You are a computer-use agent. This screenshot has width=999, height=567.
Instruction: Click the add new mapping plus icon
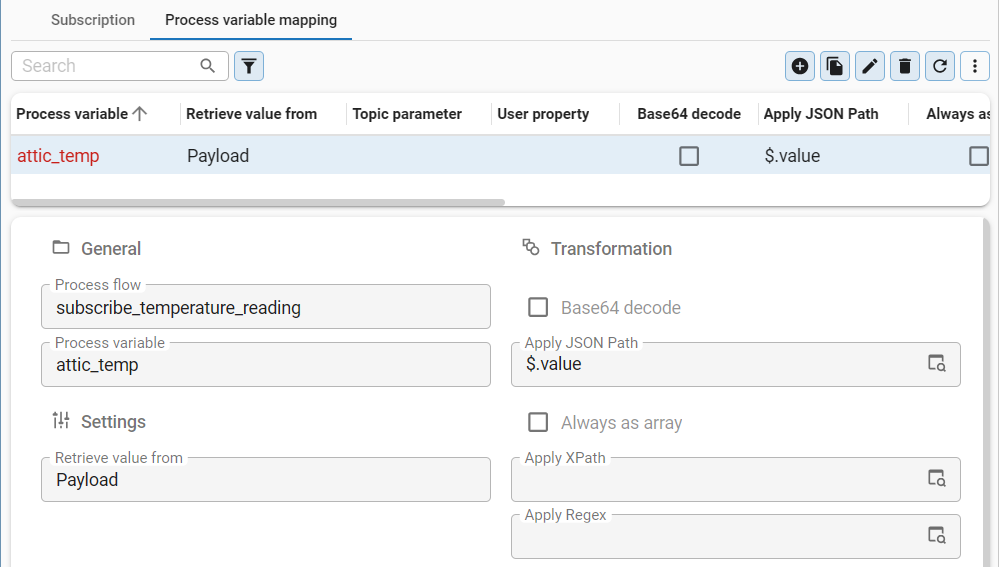click(800, 66)
